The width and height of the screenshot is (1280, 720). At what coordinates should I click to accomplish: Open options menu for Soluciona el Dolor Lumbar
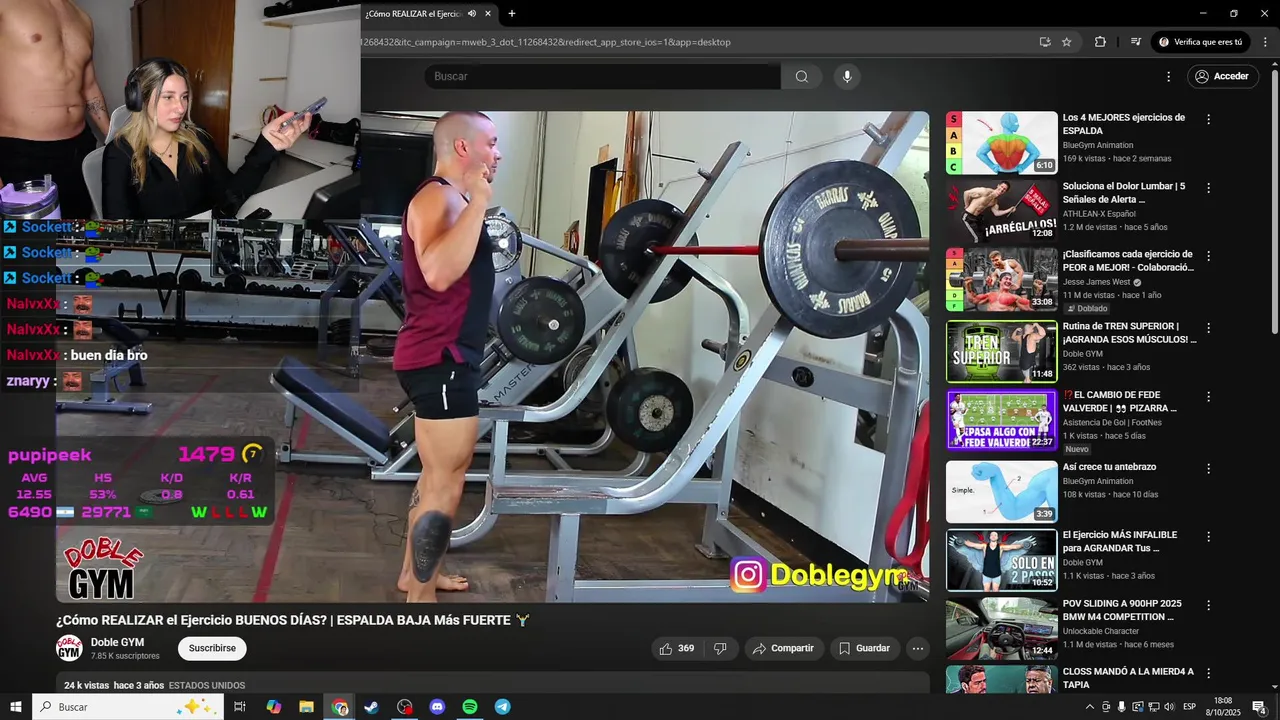point(1208,188)
